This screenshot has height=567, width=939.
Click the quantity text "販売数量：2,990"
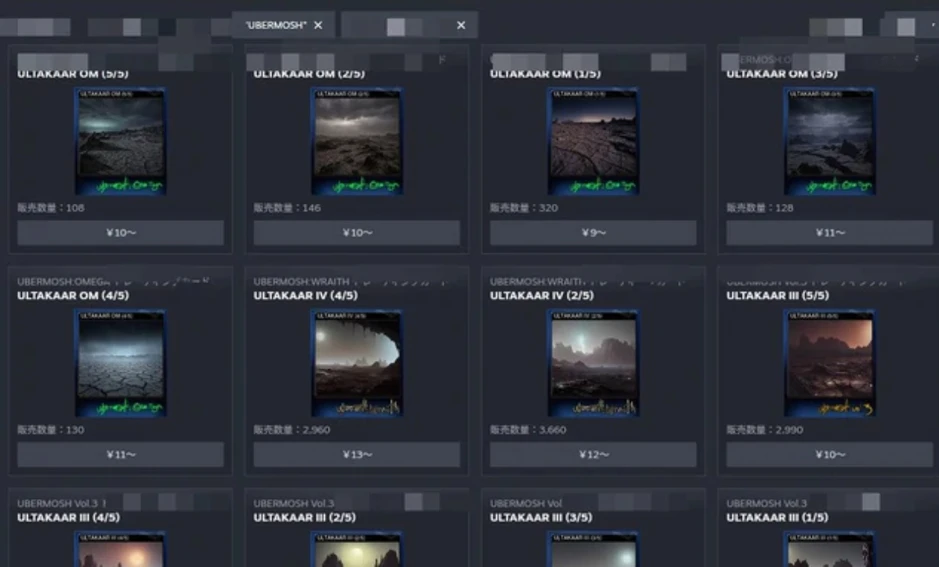point(765,430)
